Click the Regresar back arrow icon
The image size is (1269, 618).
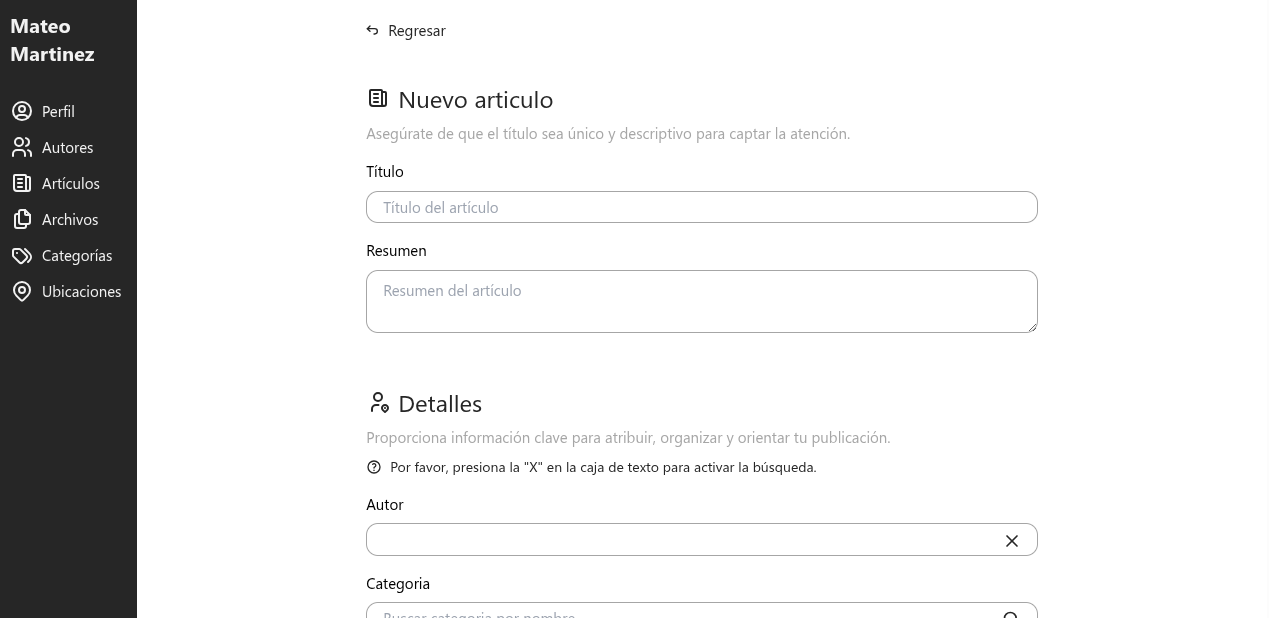(x=373, y=31)
